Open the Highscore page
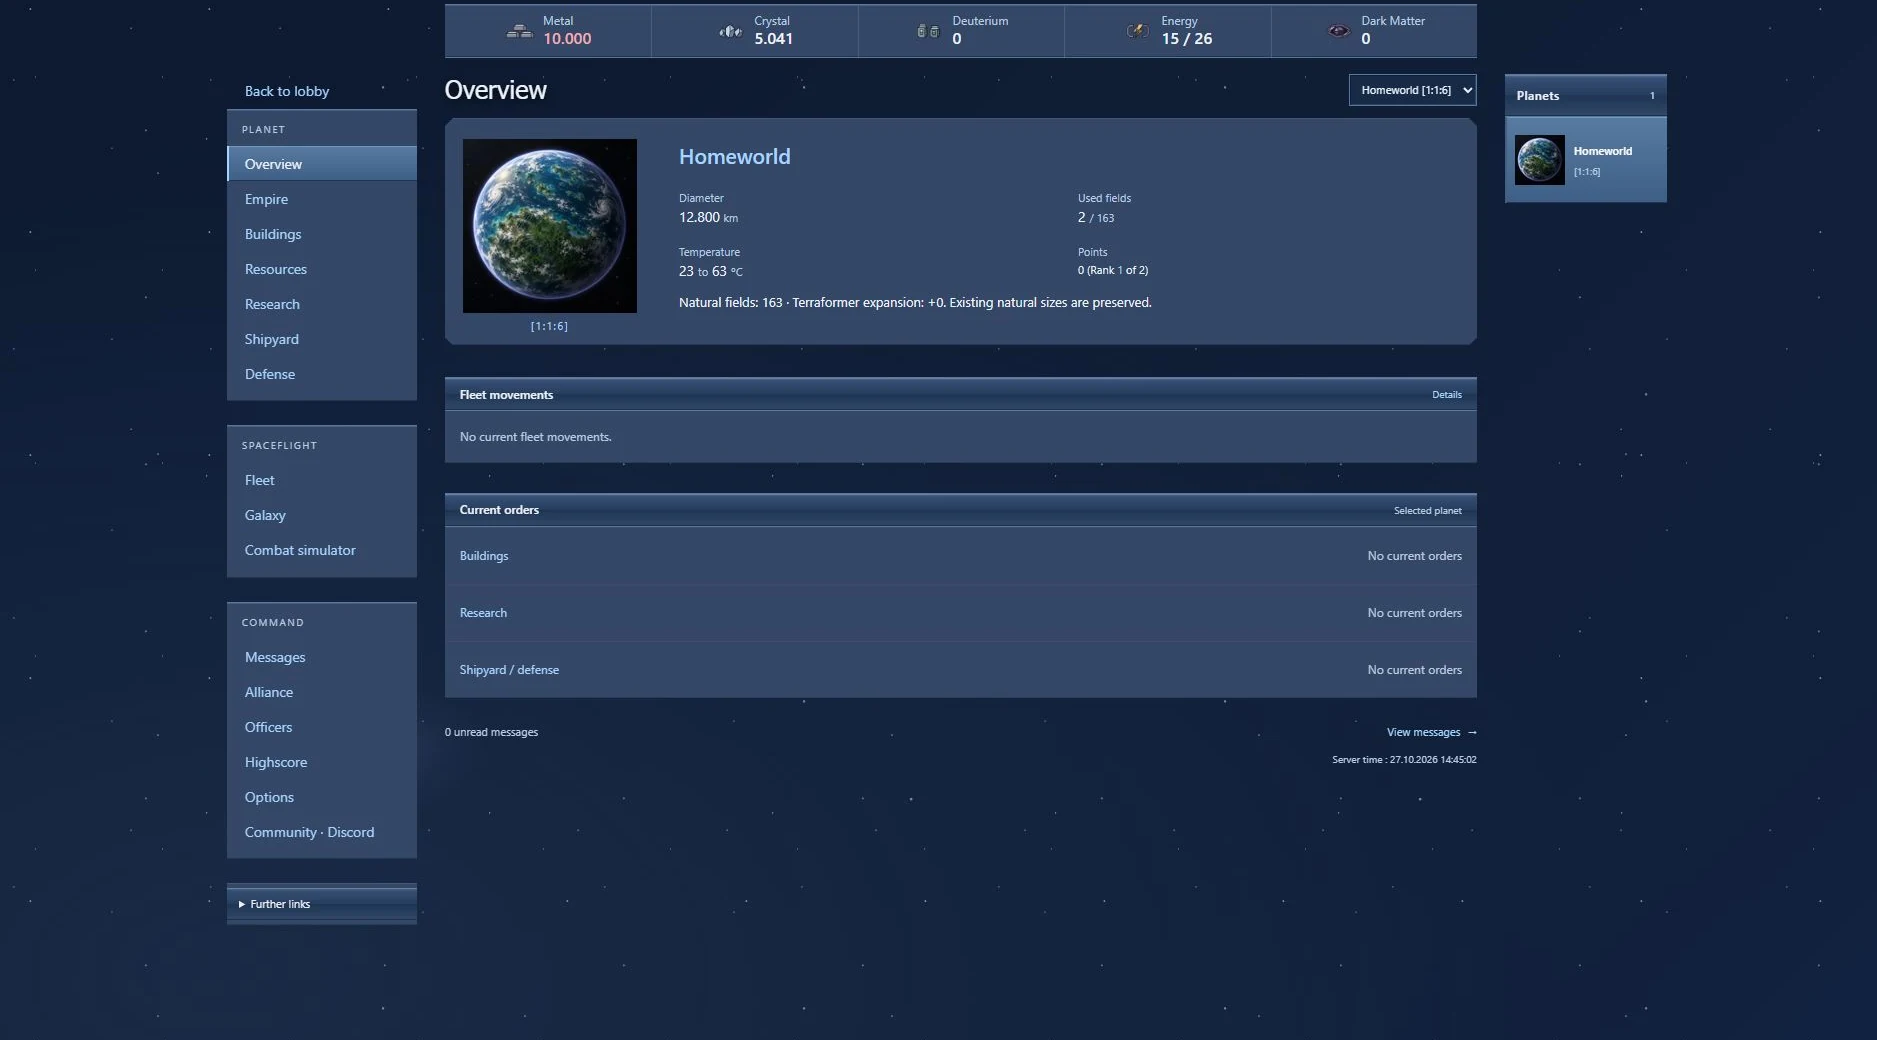The image size is (1877, 1040). 322,762
